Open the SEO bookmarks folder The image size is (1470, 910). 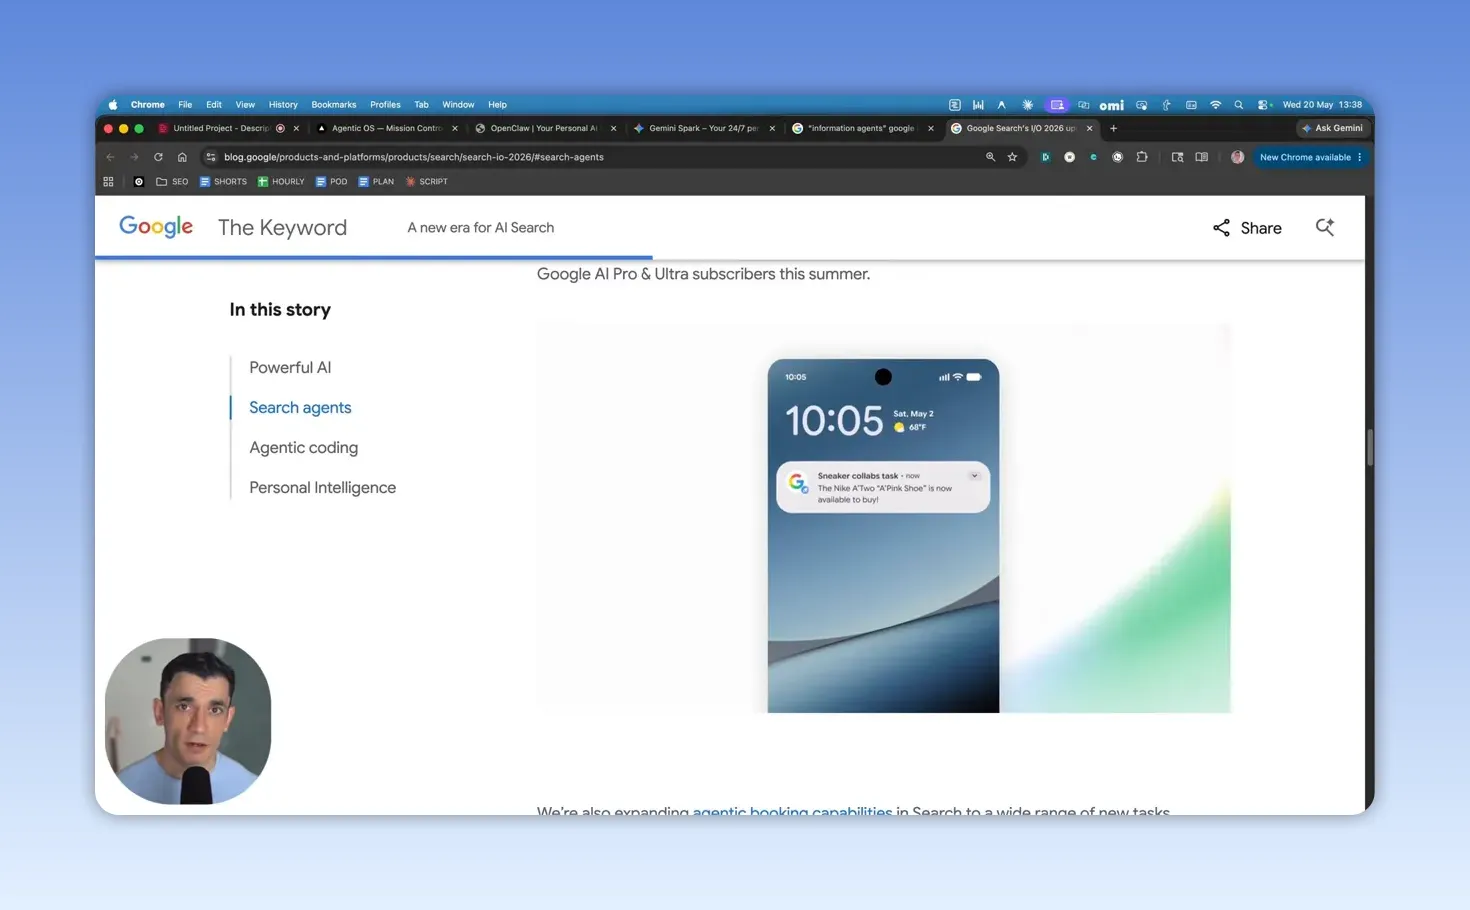[x=172, y=182]
